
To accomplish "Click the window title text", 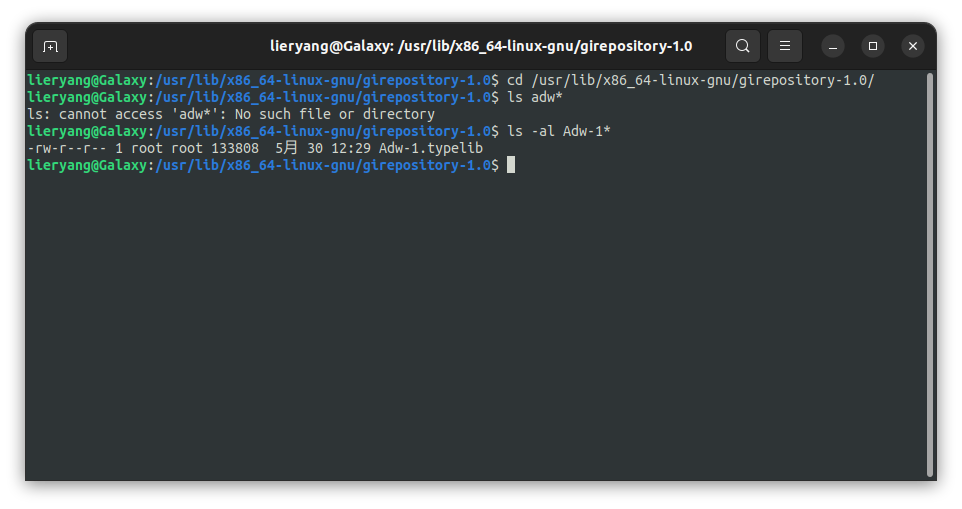I will coord(481,47).
